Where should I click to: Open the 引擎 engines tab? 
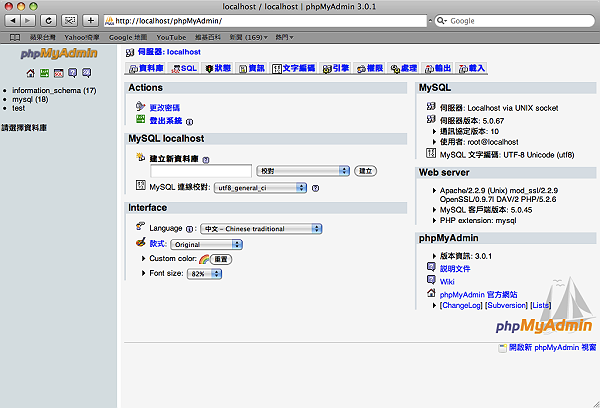point(336,68)
